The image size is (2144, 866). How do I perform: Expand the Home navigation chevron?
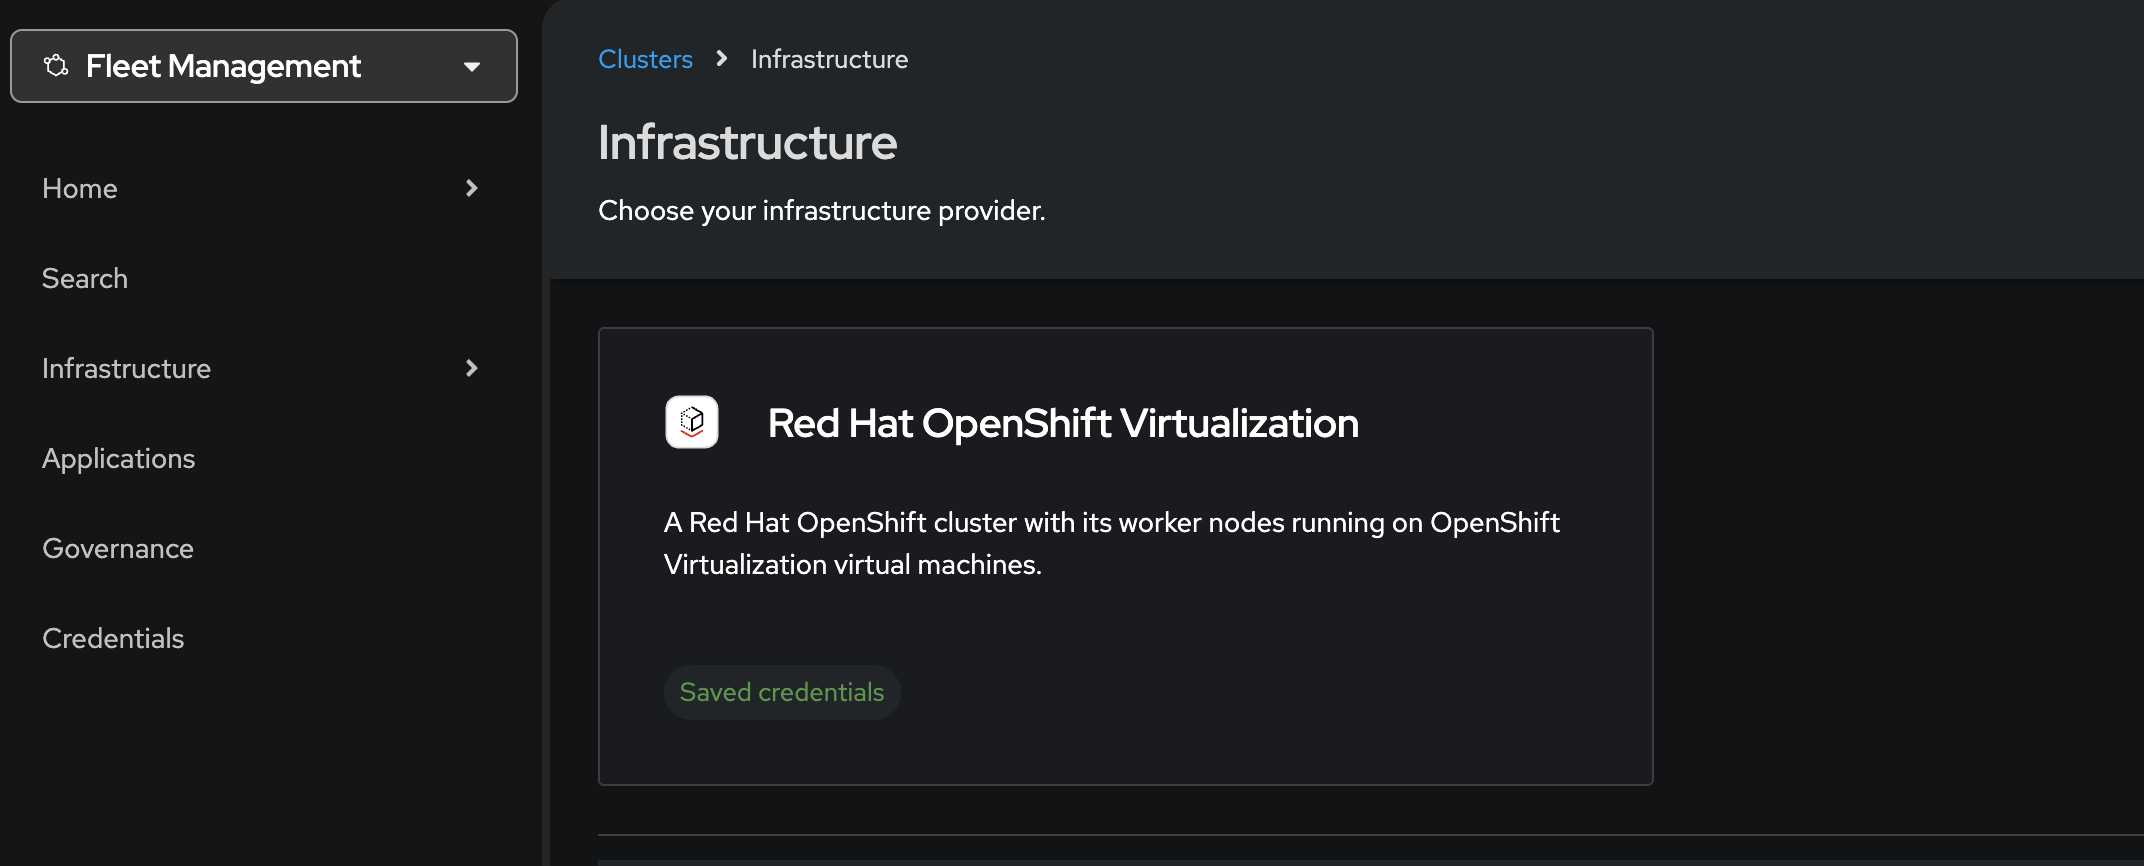(x=472, y=188)
